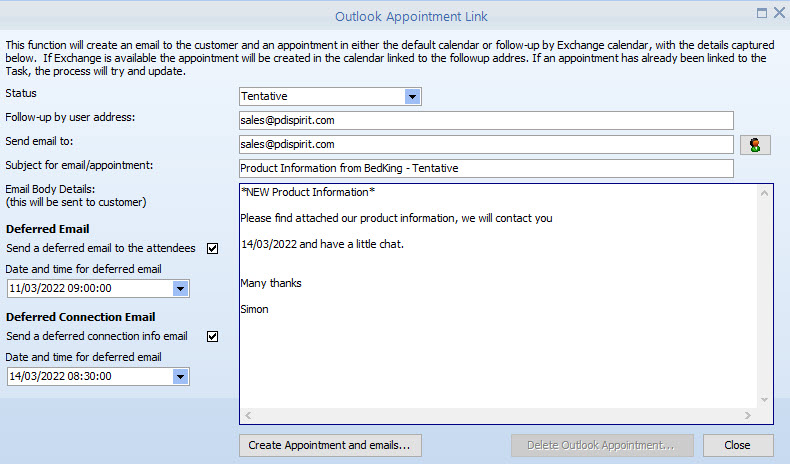This screenshot has width=790, height=465.
Task: Toggle Send a deferred email to the attendees
Action: point(213,248)
